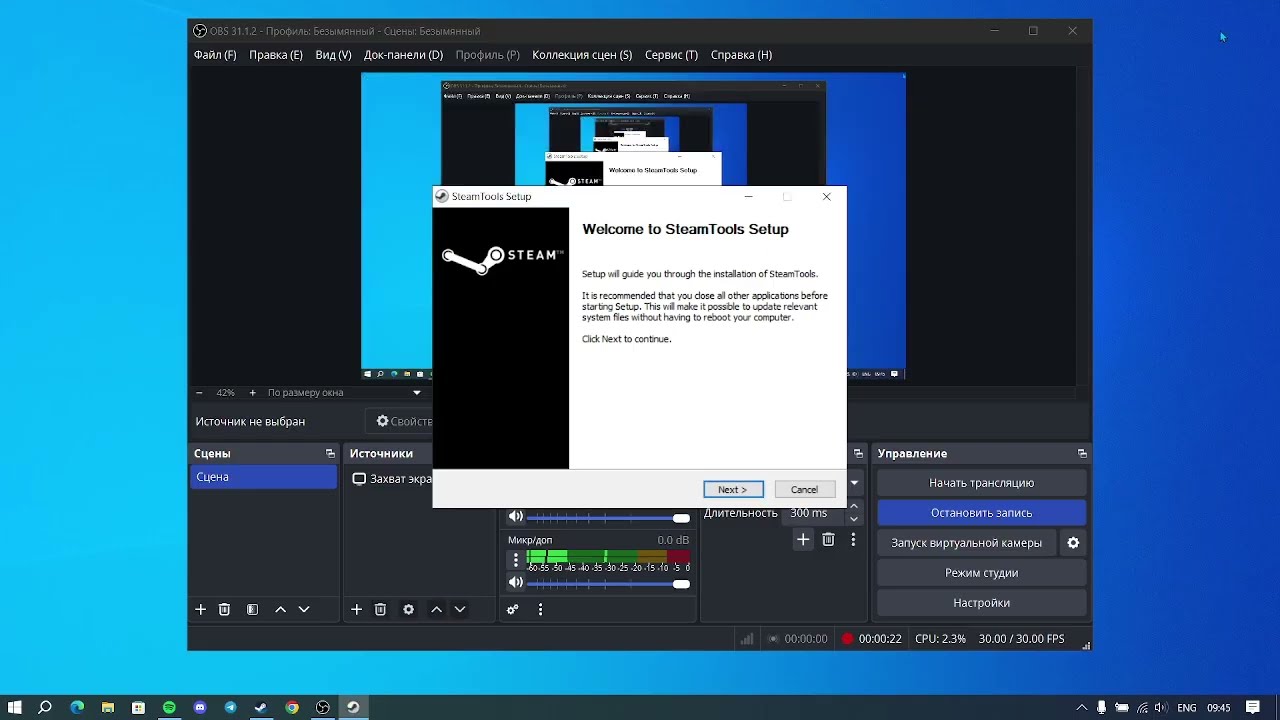Click Источник не выбран label
1280x720 pixels.
coord(250,422)
